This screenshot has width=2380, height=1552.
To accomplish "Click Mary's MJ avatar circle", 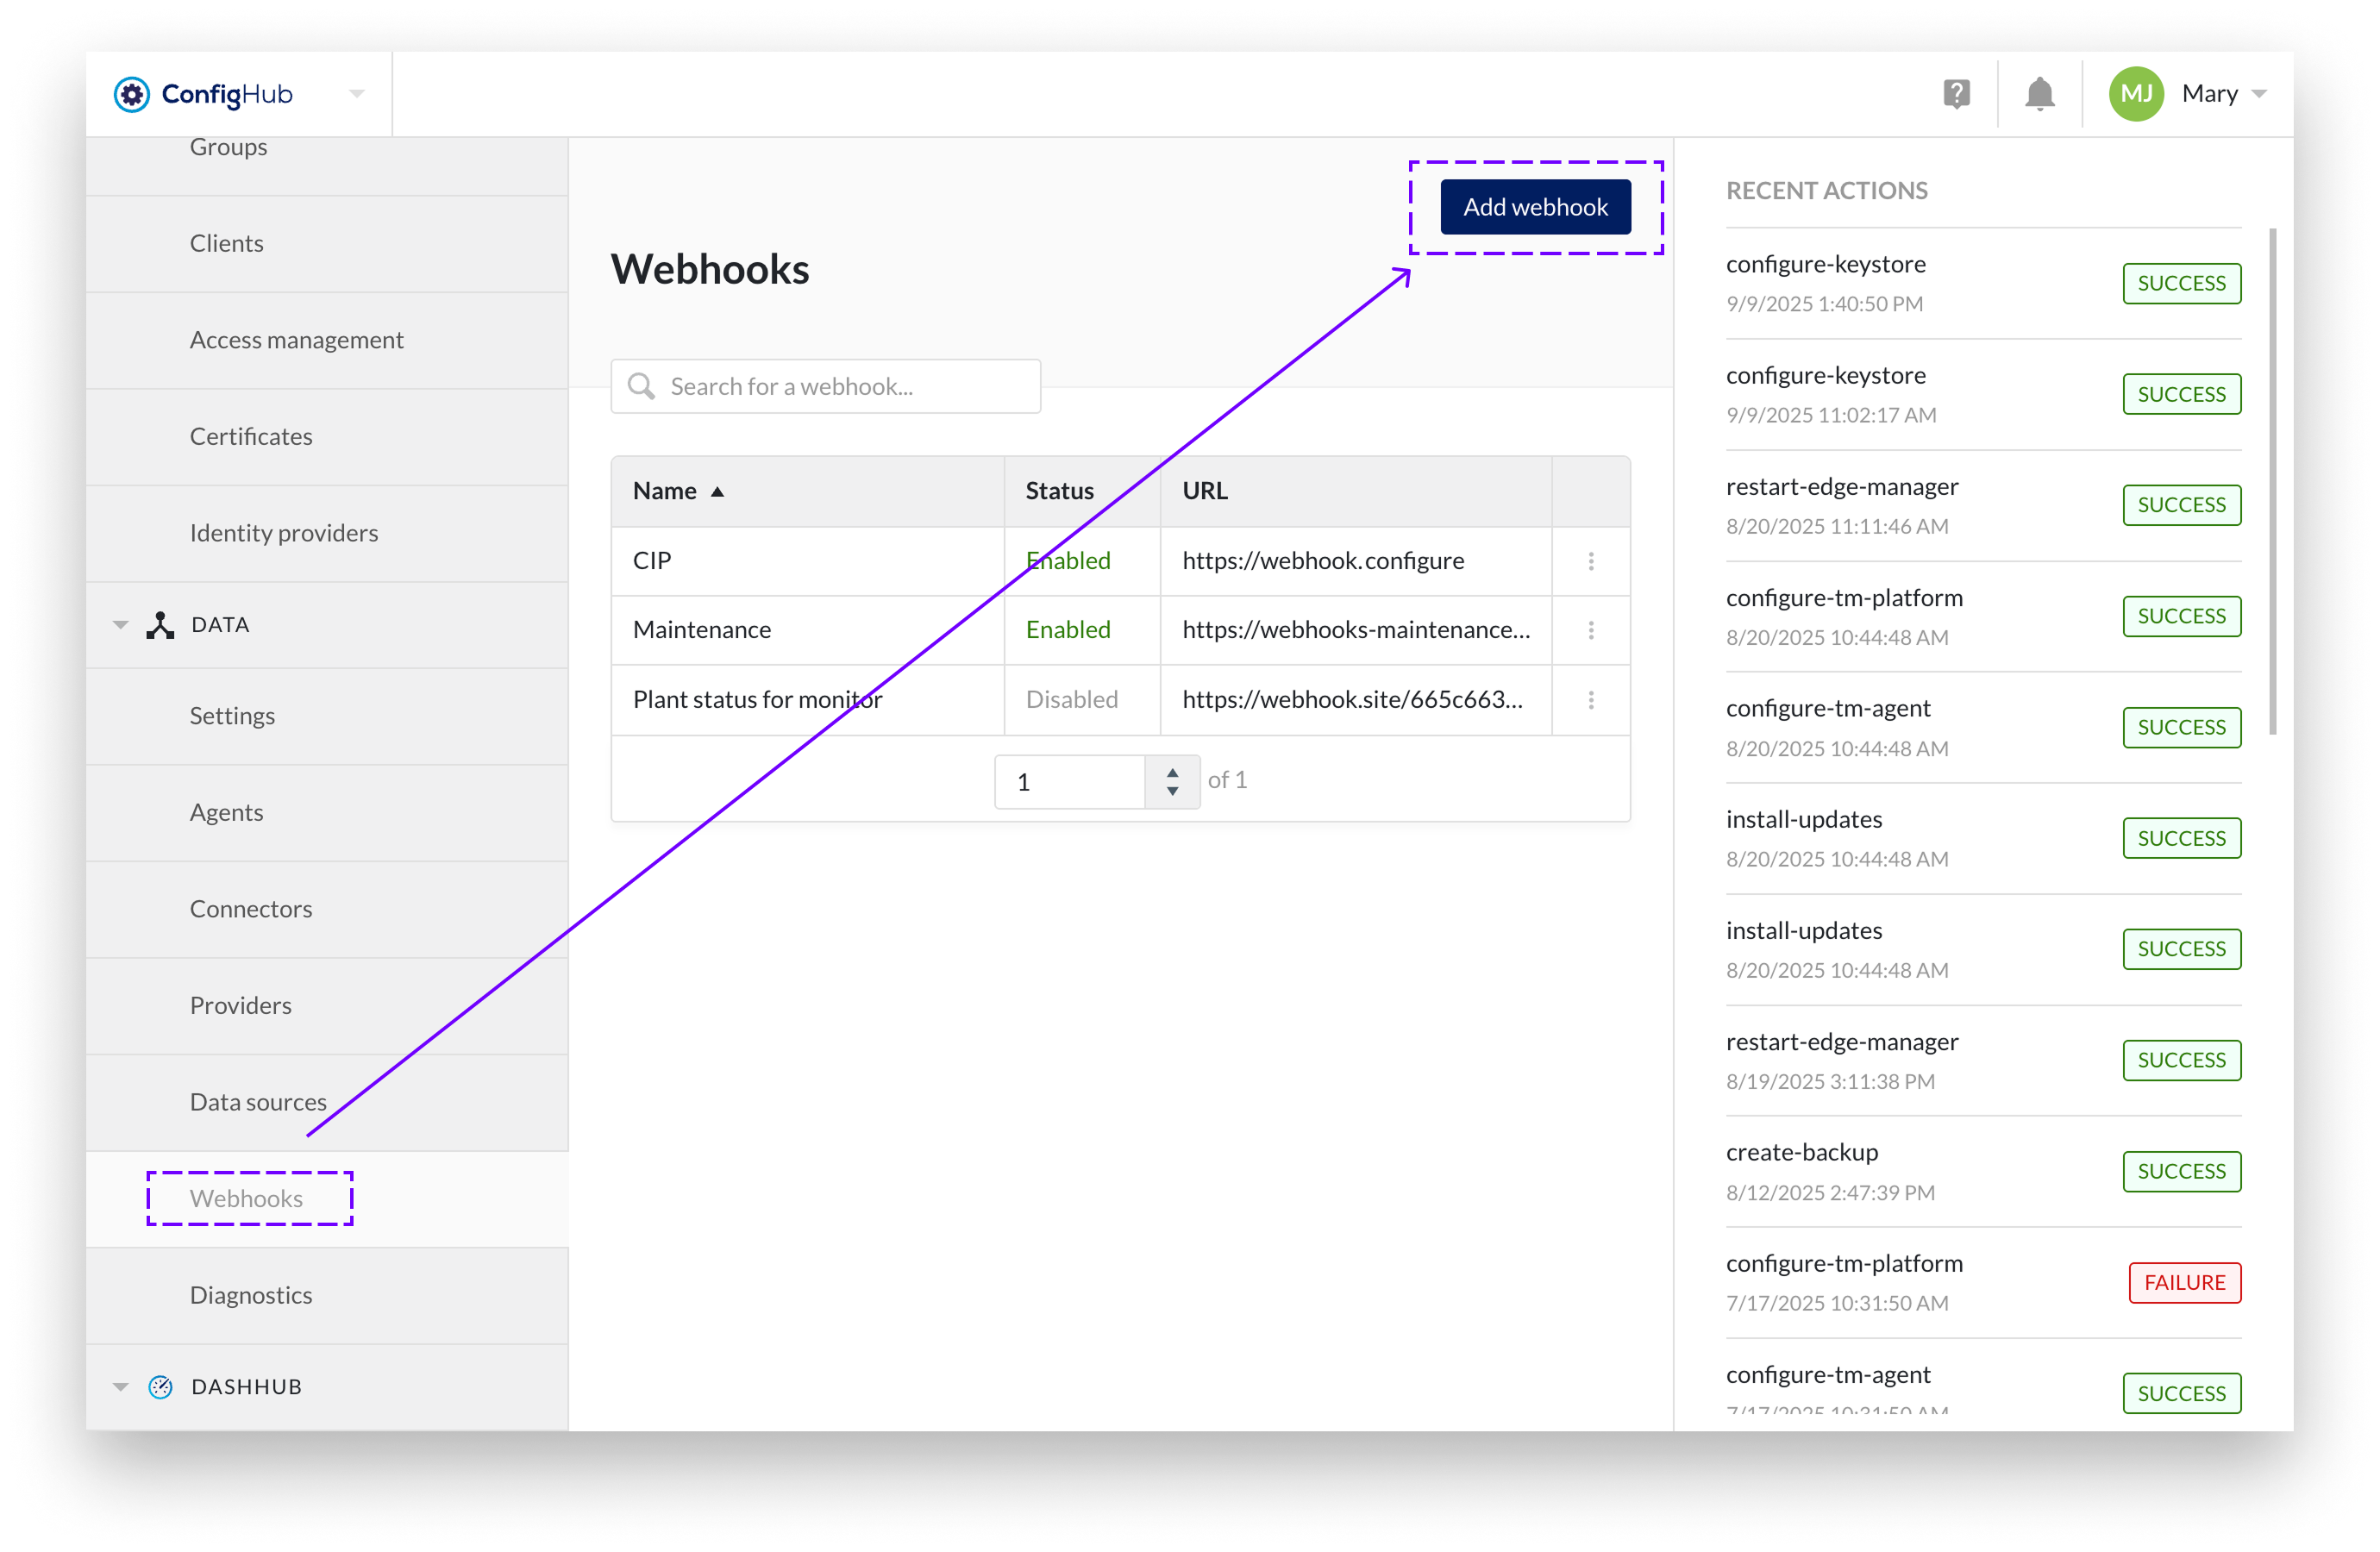I will pyautogui.click(x=2136, y=93).
